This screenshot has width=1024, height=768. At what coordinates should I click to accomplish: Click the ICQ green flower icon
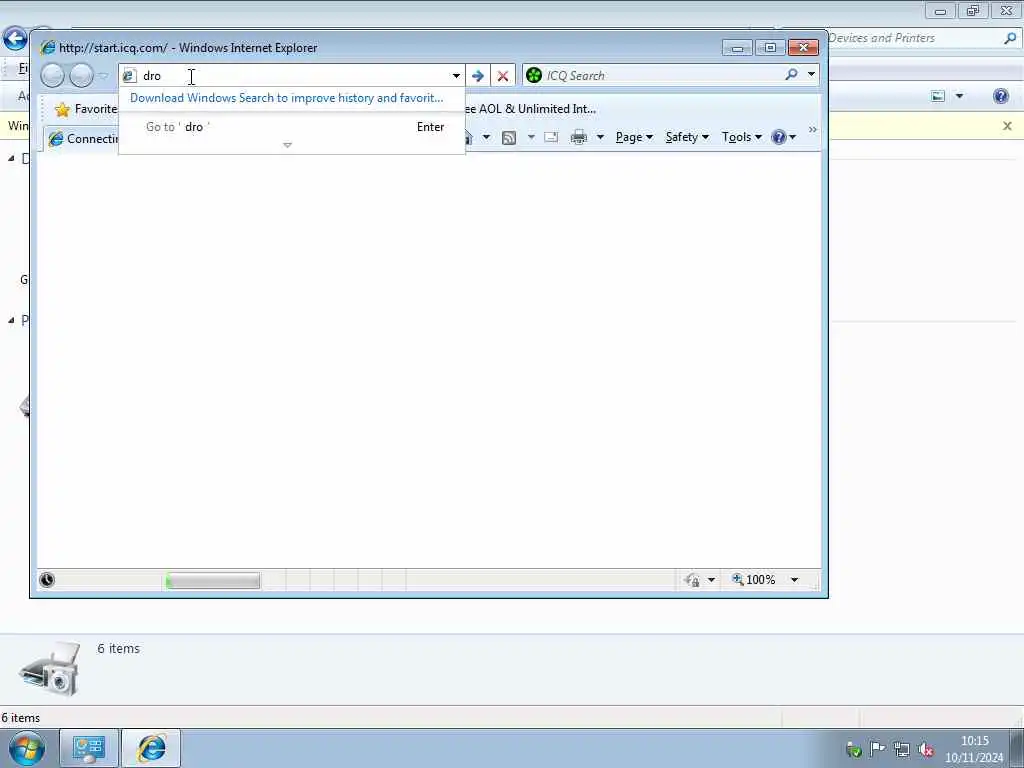pyautogui.click(x=534, y=76)
